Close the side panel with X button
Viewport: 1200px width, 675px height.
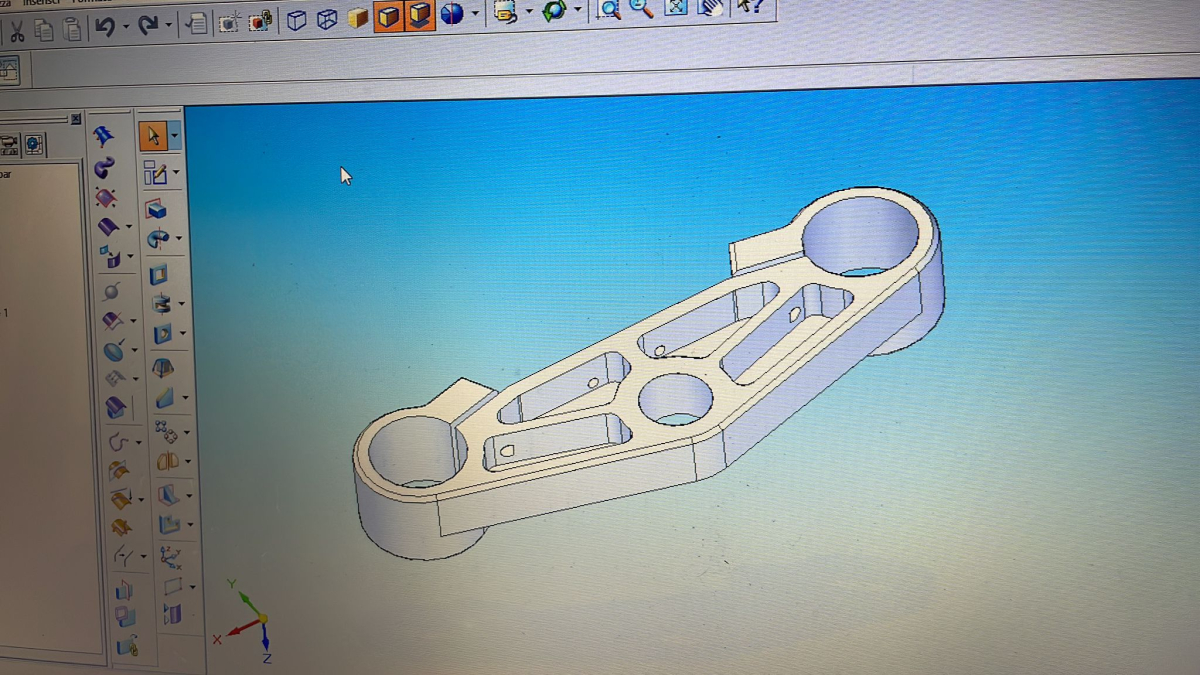[76, 118]
